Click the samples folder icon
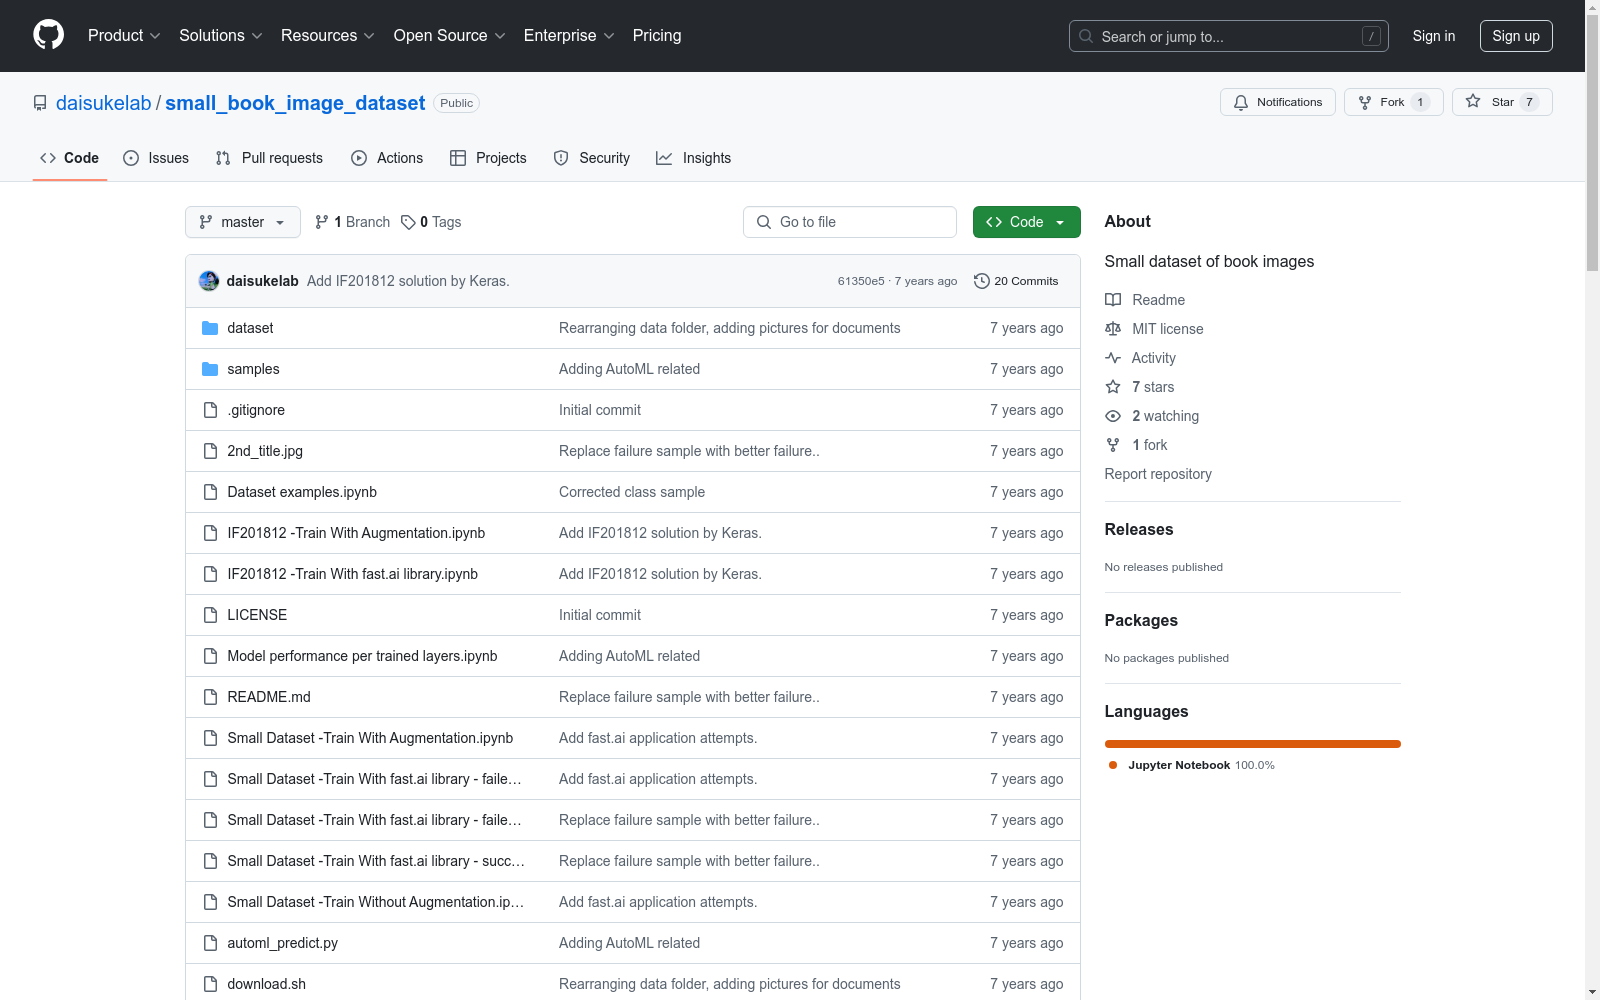 (x=210, y=369)
